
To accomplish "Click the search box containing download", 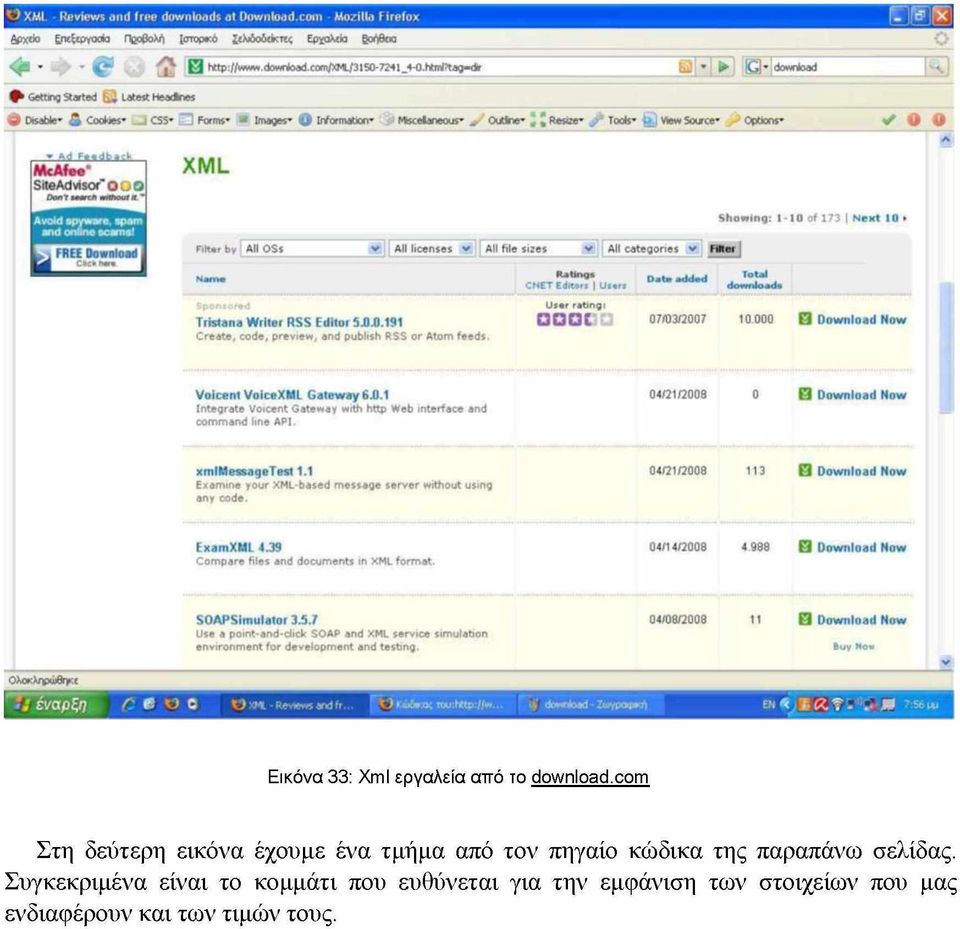I will 848,67.
